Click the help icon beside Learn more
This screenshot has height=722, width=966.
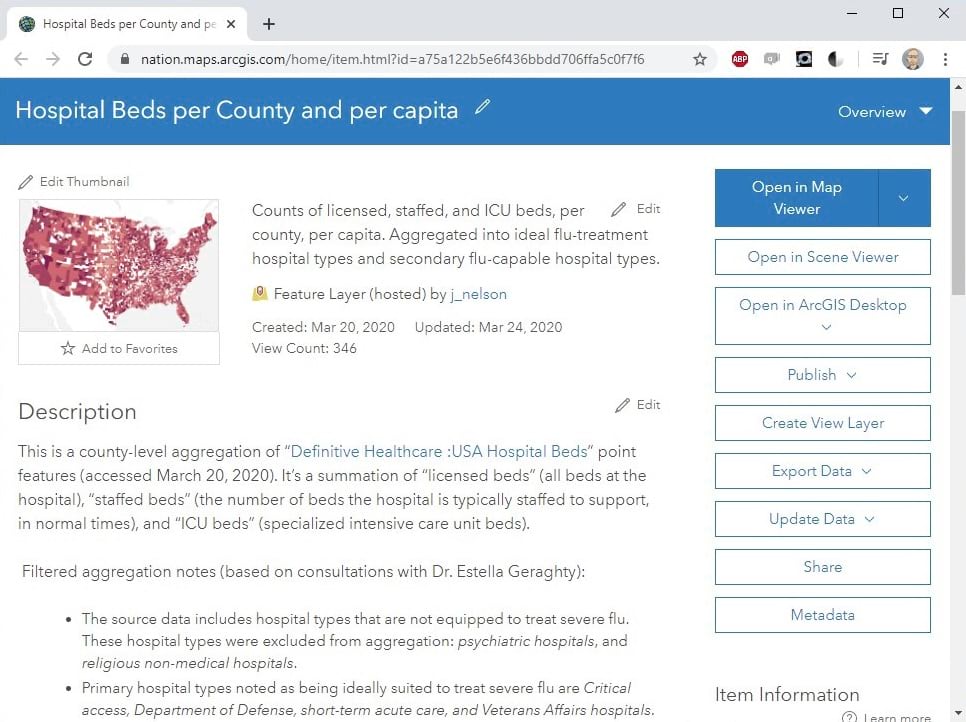click(x=849, y=716)
